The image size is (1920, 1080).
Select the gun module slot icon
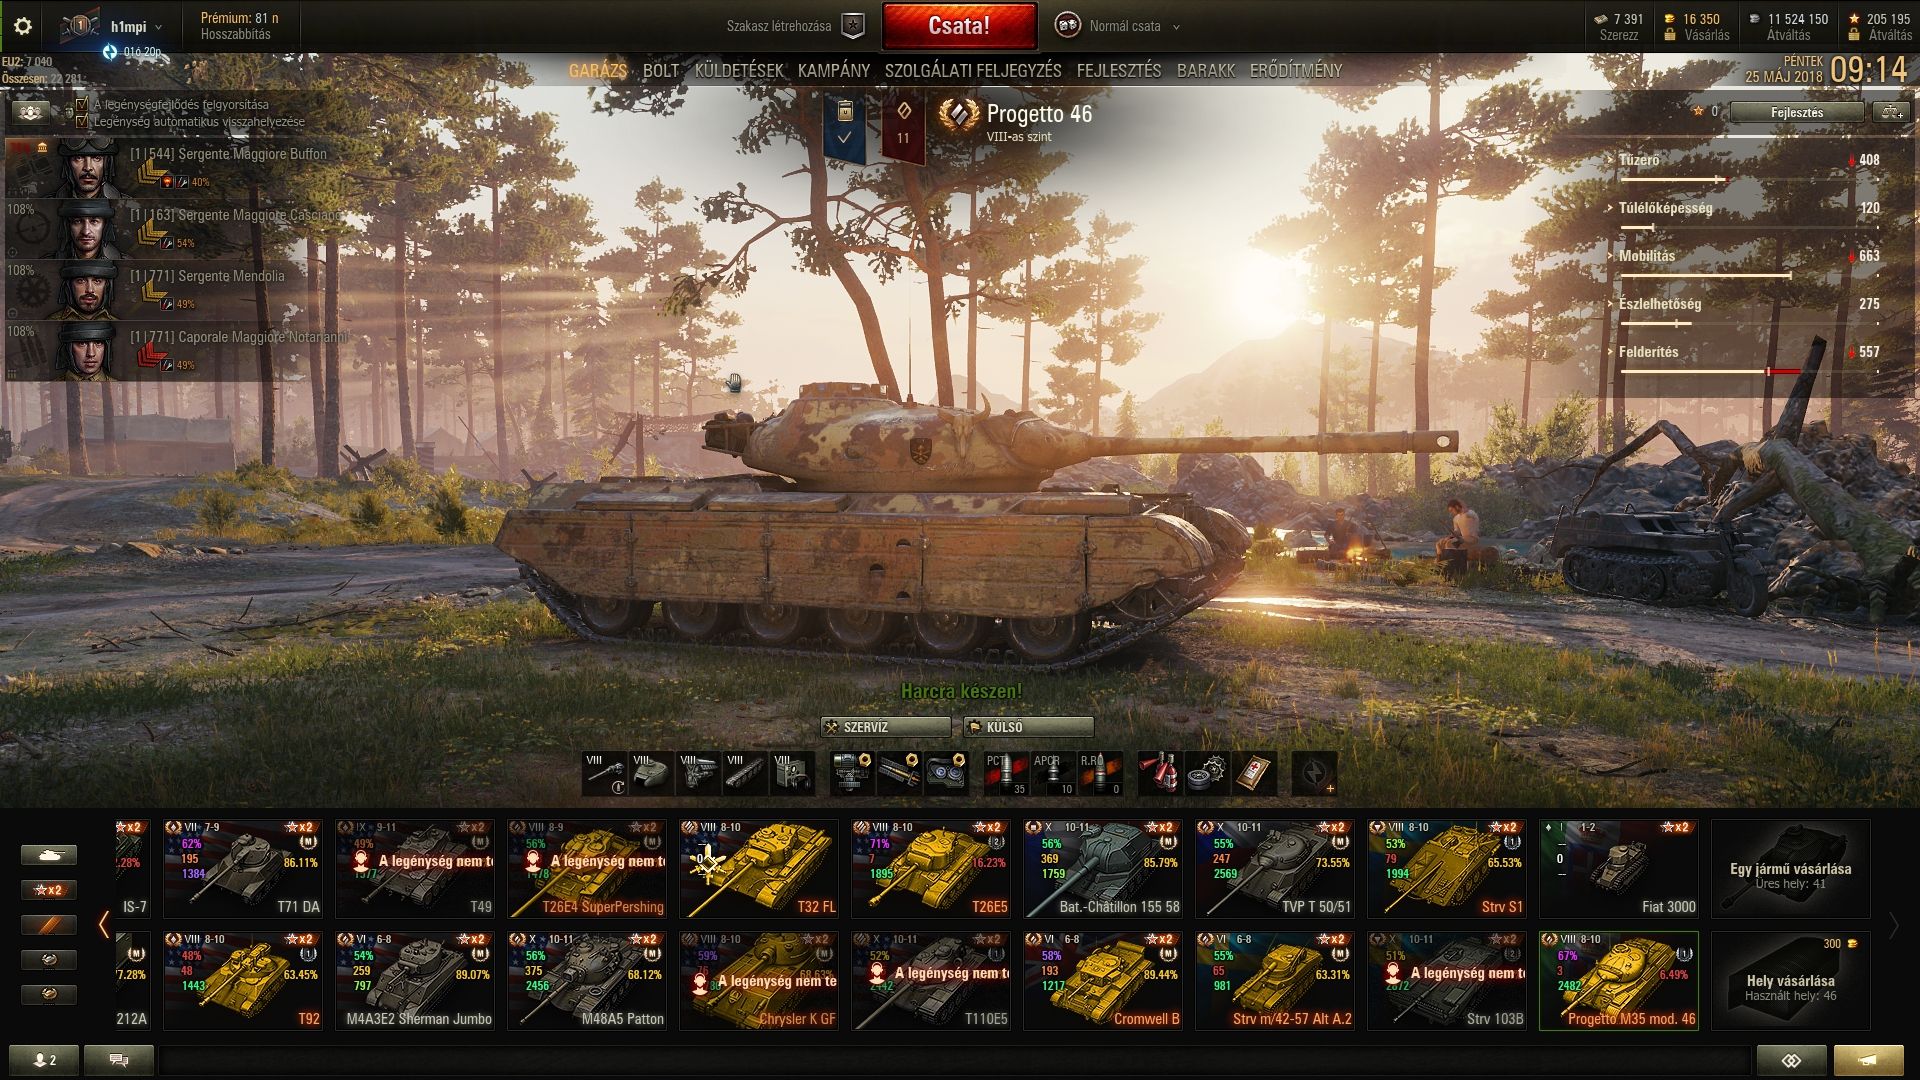point(605,774)
